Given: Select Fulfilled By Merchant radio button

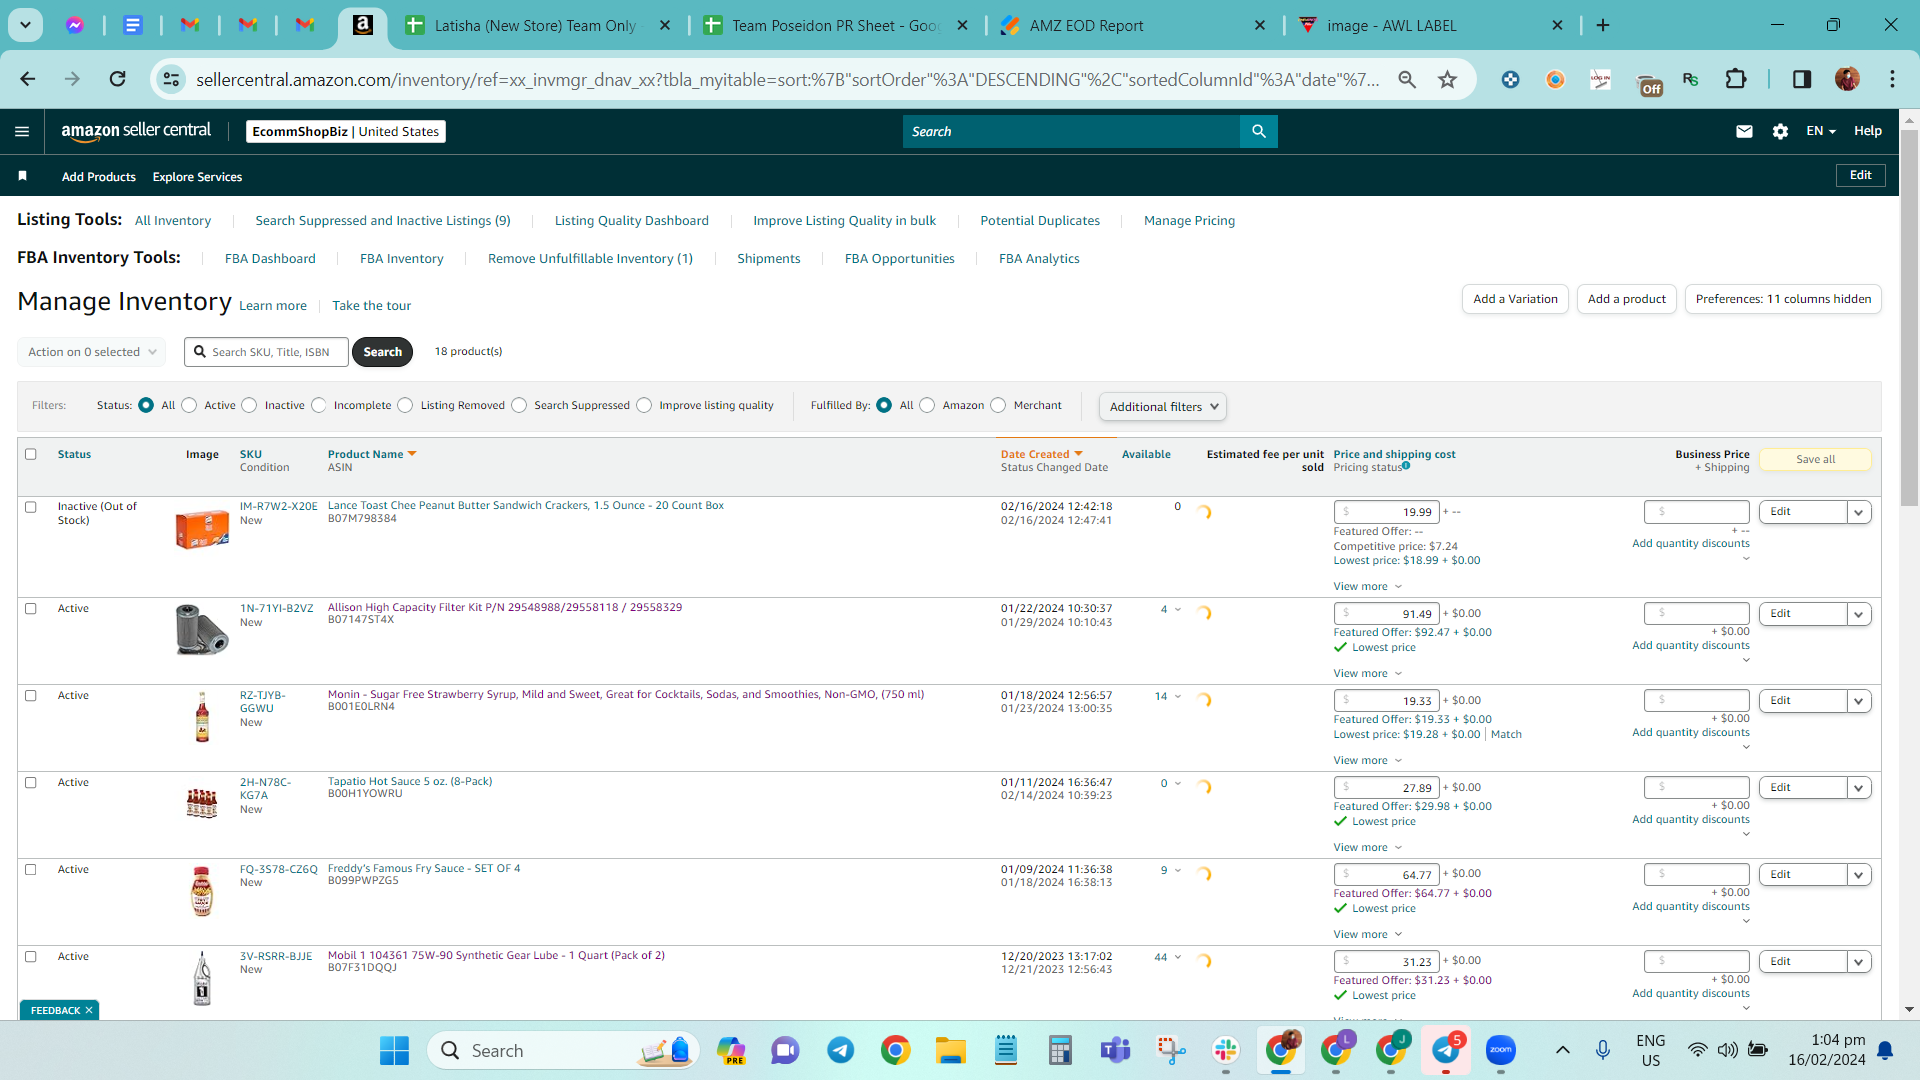Looking at the screenshot, I should 998,405.
